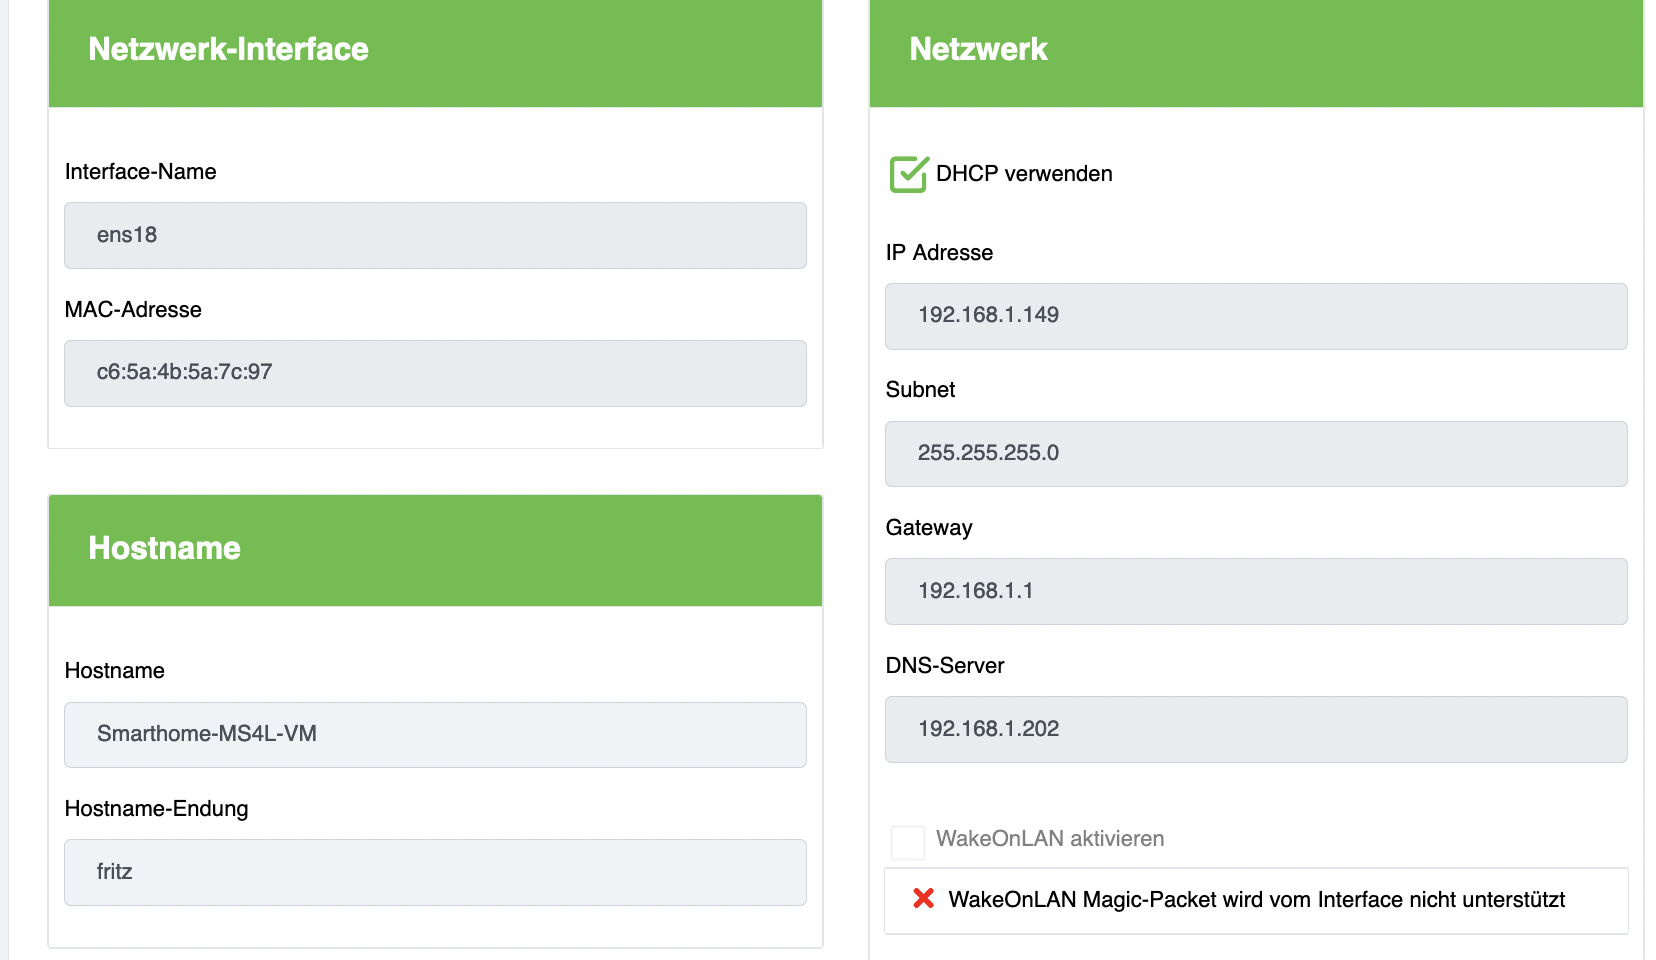
Task: Click the Hostname-Endung label
Action: pyautogui.click(x=156, y=809)
